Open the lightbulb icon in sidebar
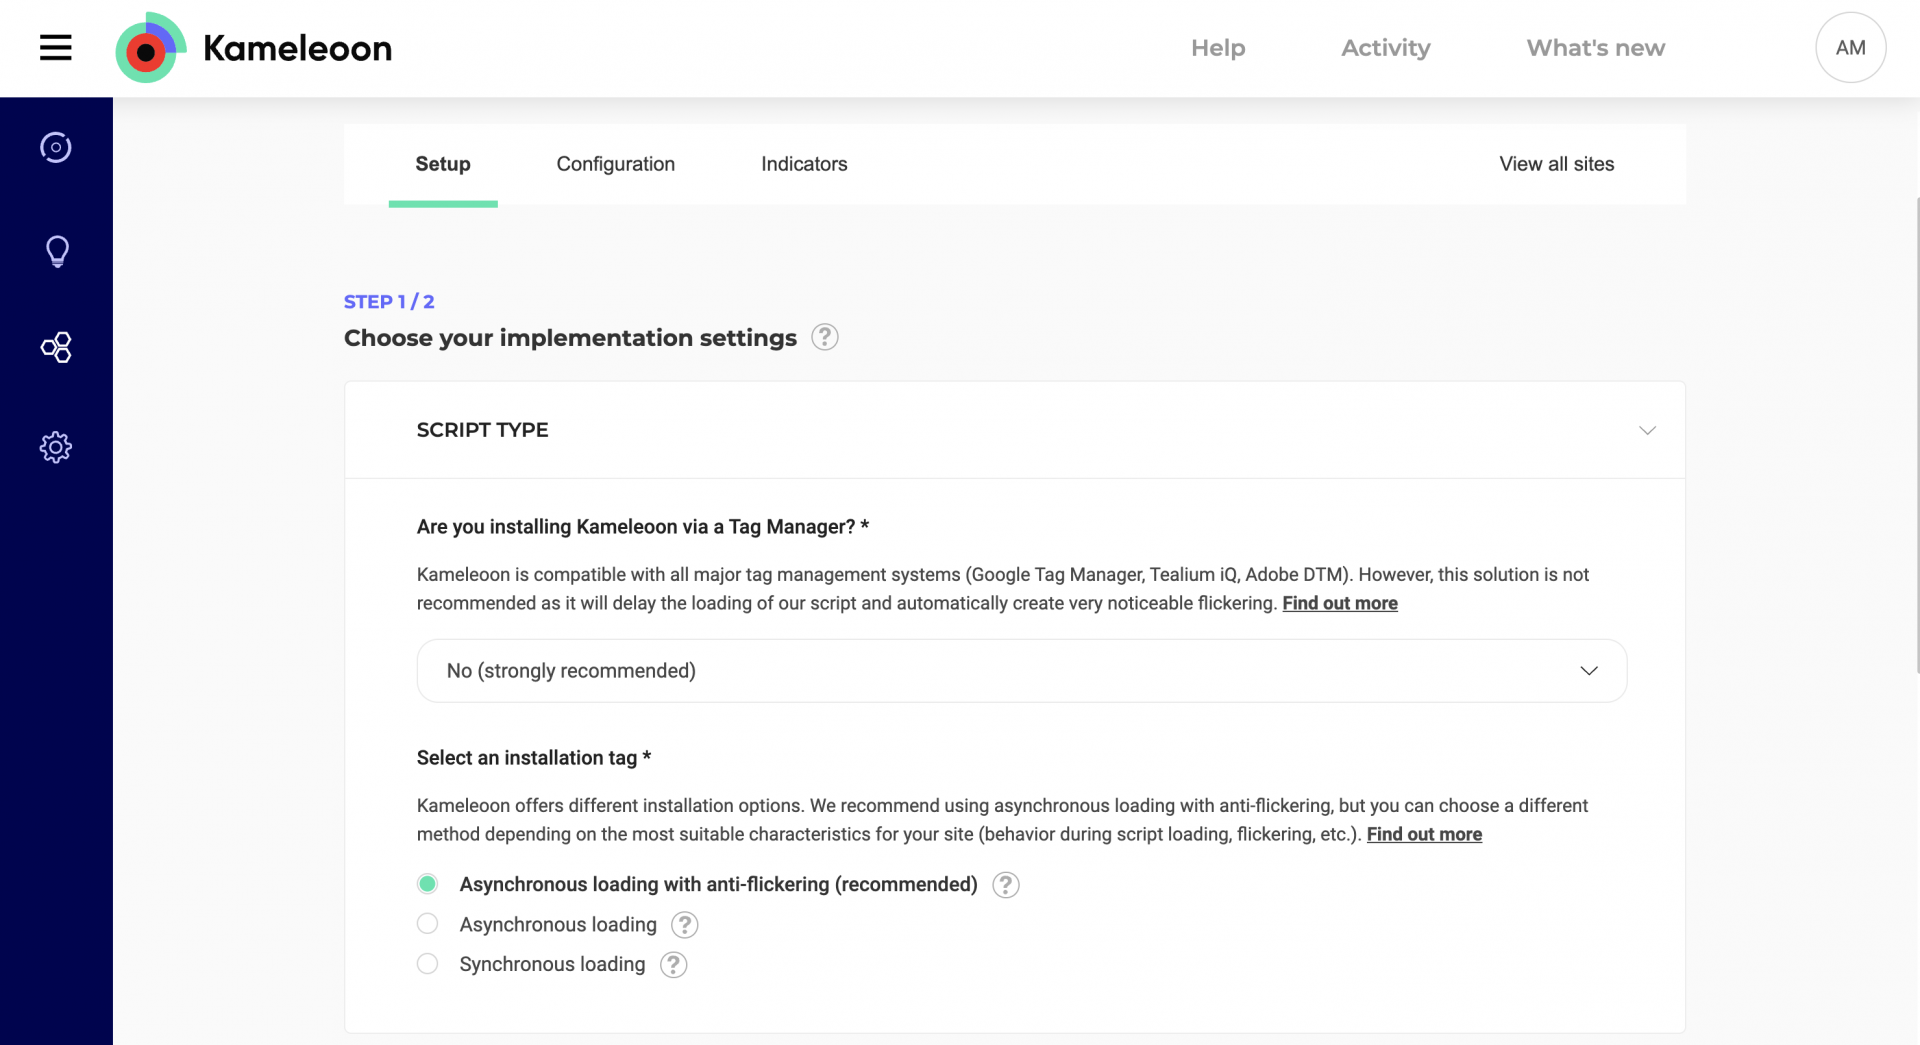Screen dimensions: 1920x1045 57,251
